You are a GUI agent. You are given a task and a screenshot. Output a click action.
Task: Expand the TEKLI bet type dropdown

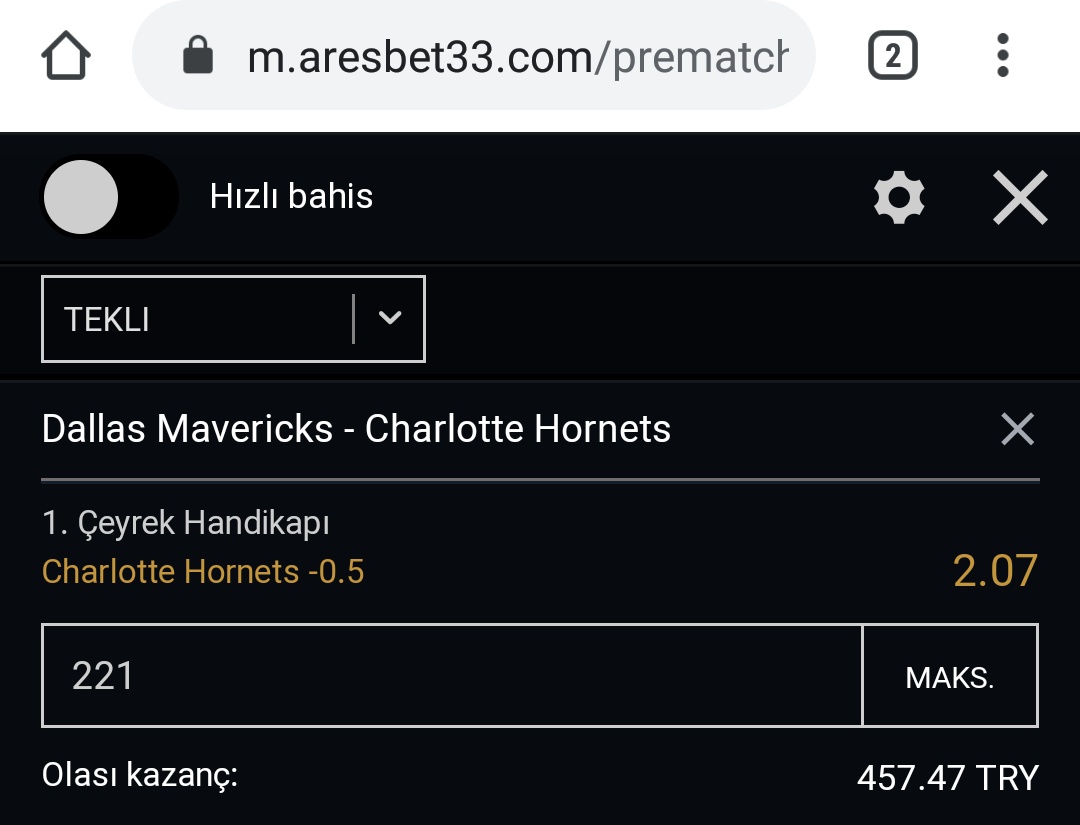click(x=233, y=319)
